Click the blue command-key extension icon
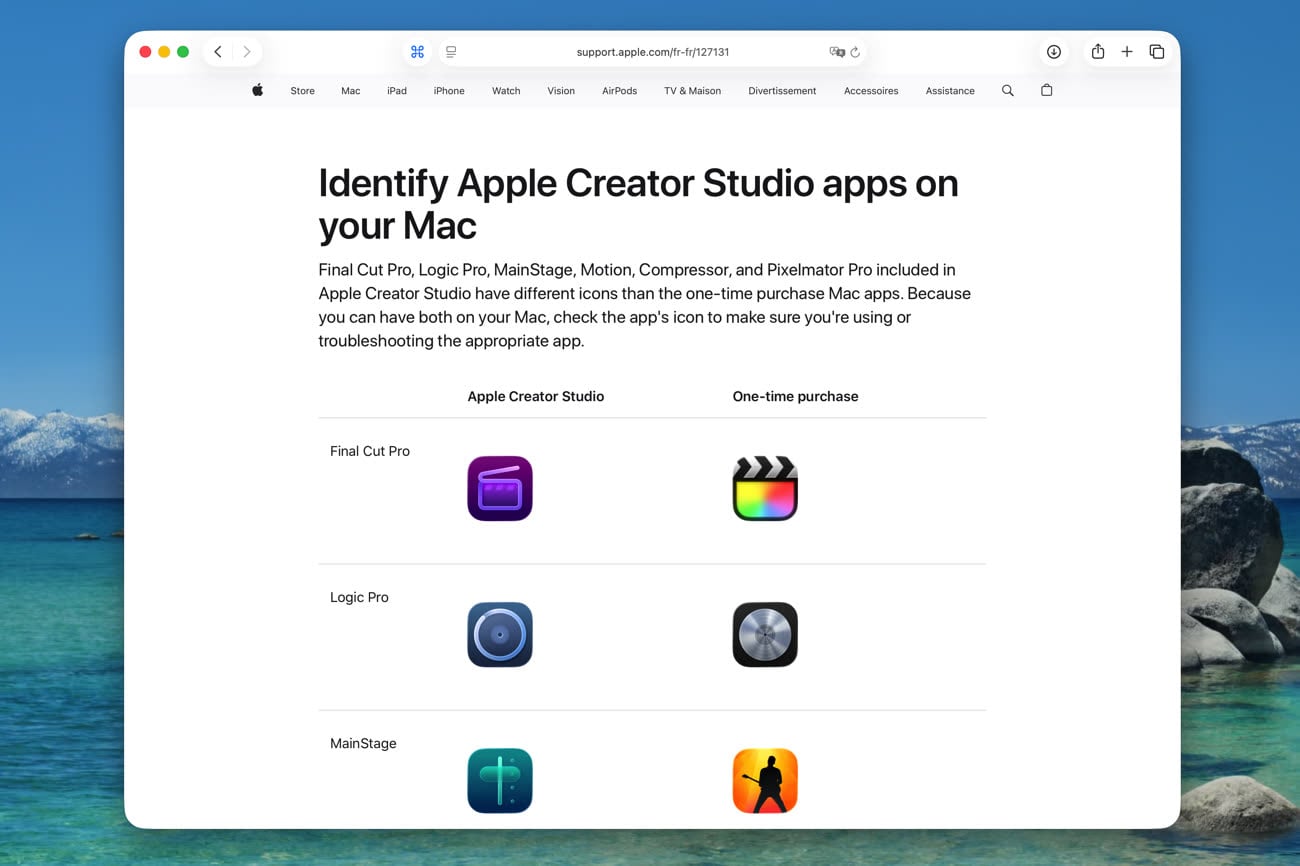 (x=418, y=52)
